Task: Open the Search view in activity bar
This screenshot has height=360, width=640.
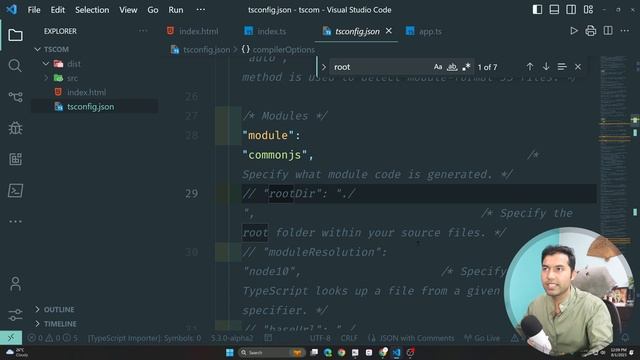Action: [x=15, y=66]
